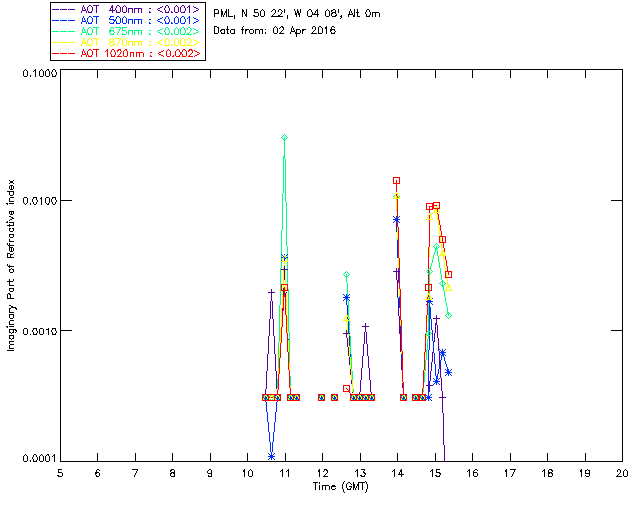Click the last red square marker after 15 GMT
This screenshot has width=640, height=512.
coord(449,274)
